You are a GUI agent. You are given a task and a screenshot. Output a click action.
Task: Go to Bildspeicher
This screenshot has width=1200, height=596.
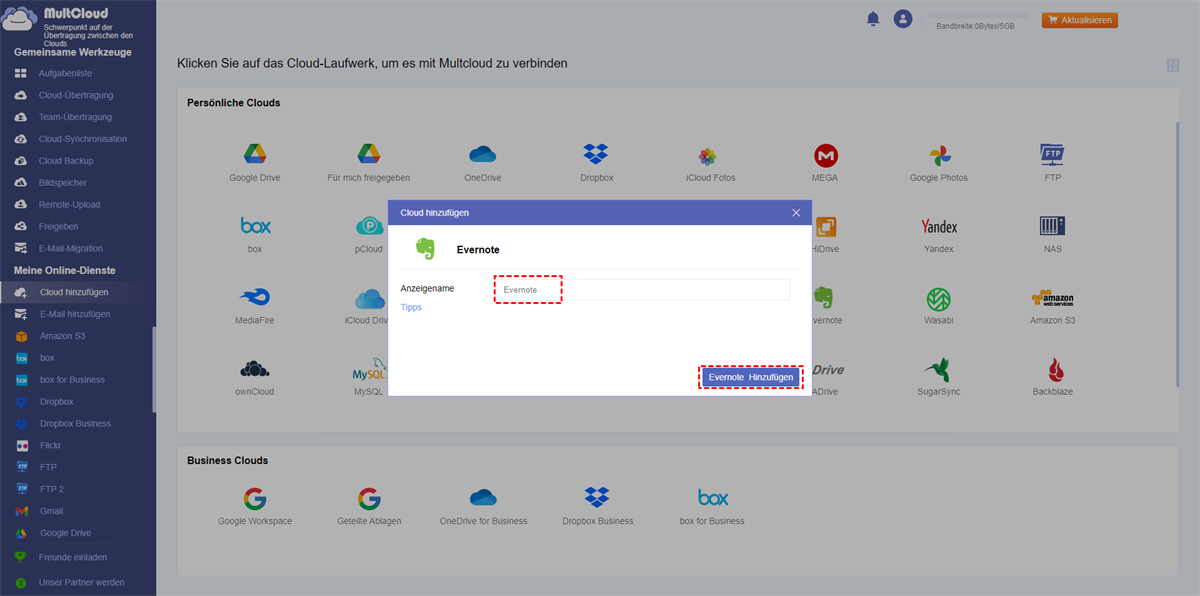coord(63,183)
